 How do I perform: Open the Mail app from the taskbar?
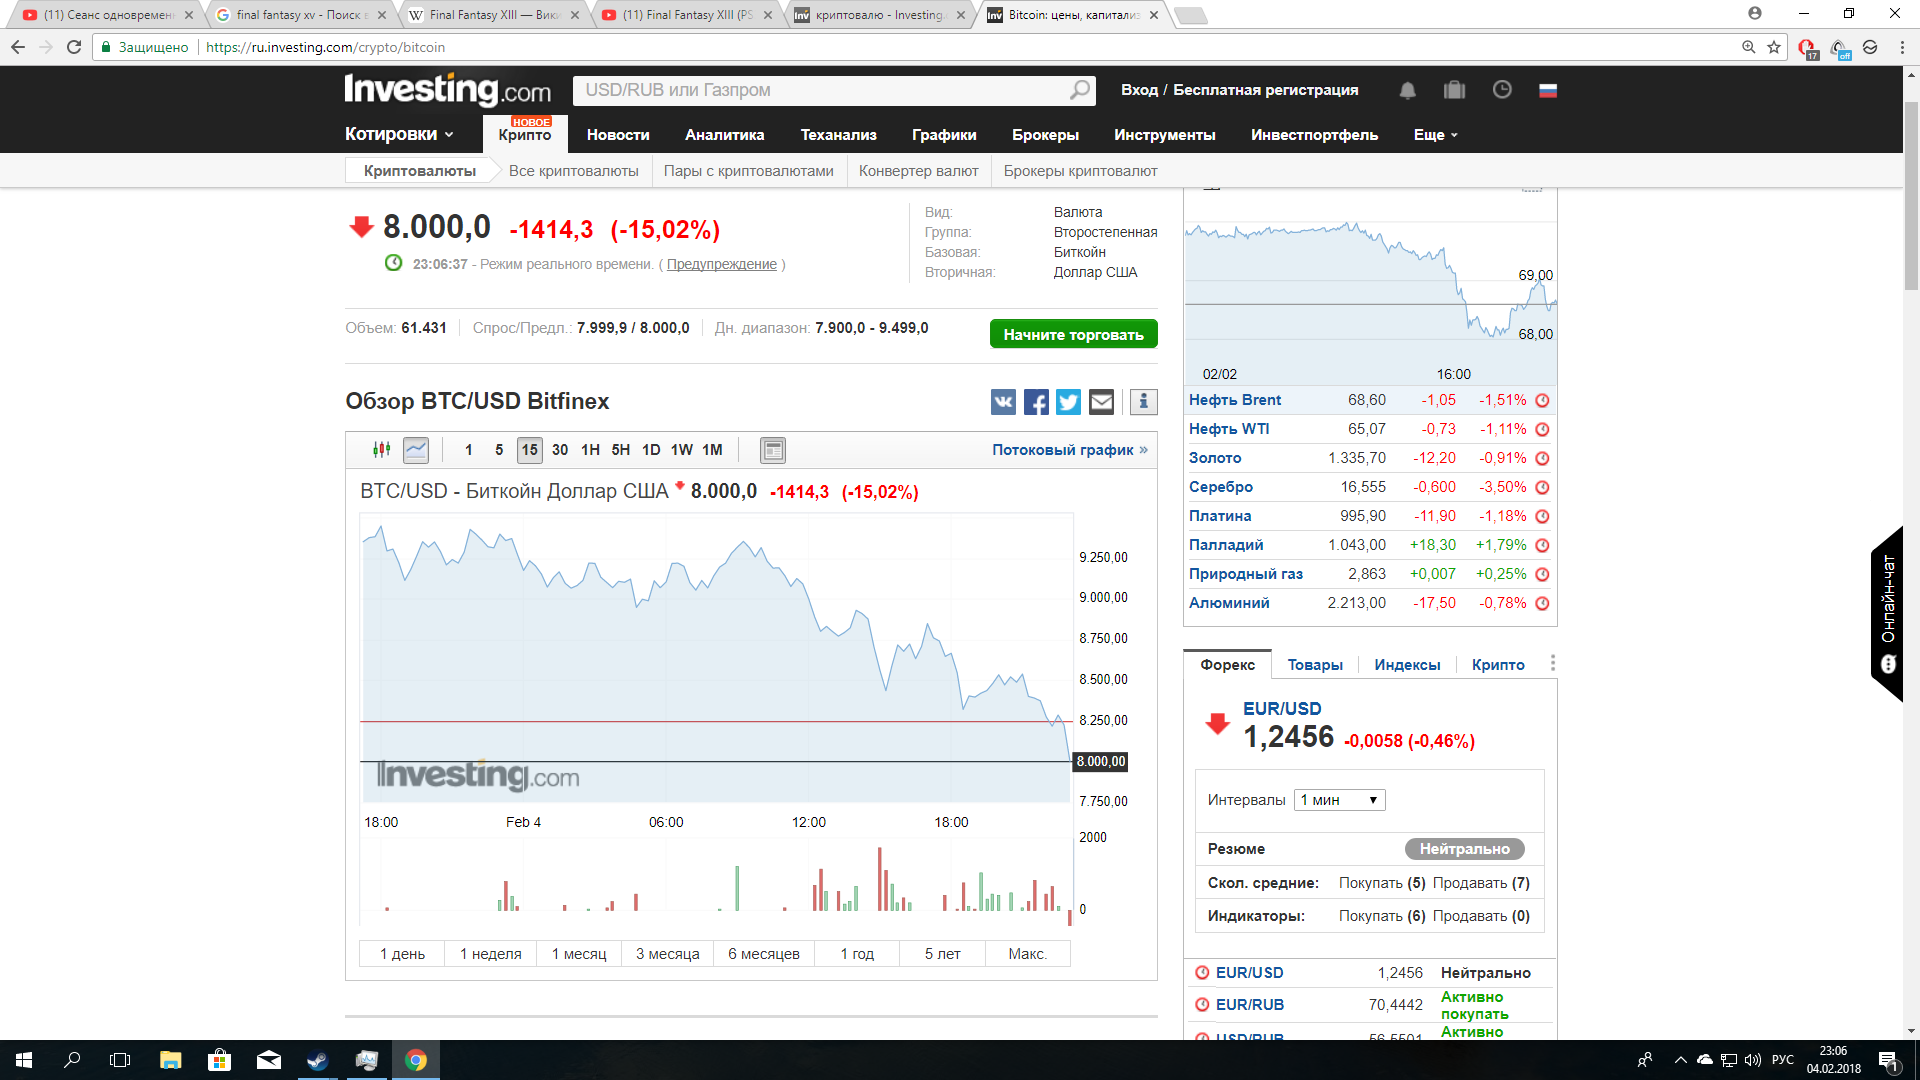pyautogui.click(x=269, y=1060)
